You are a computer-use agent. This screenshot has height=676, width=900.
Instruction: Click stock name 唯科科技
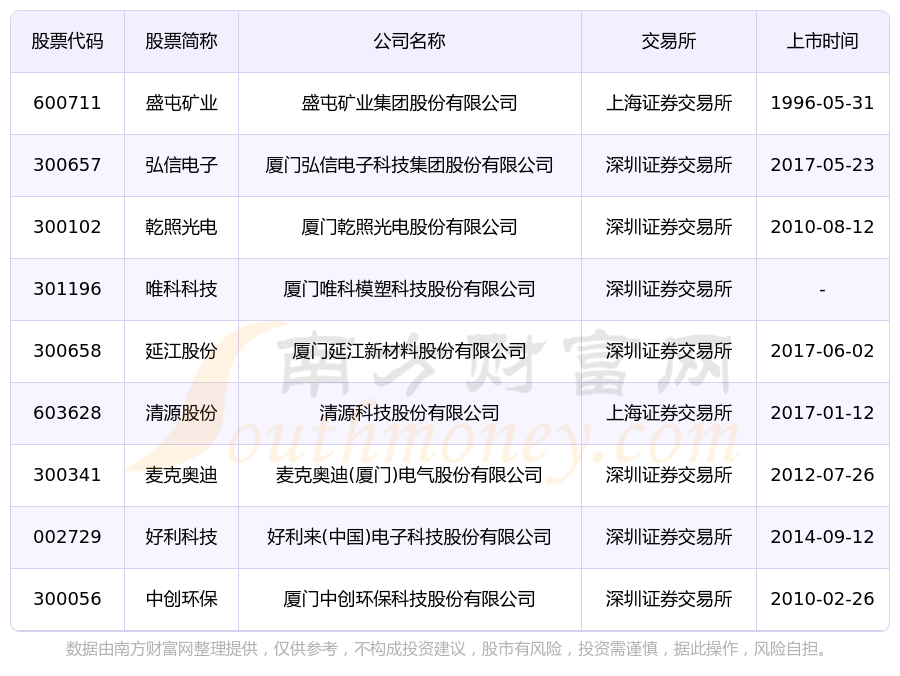click(181, 289)
